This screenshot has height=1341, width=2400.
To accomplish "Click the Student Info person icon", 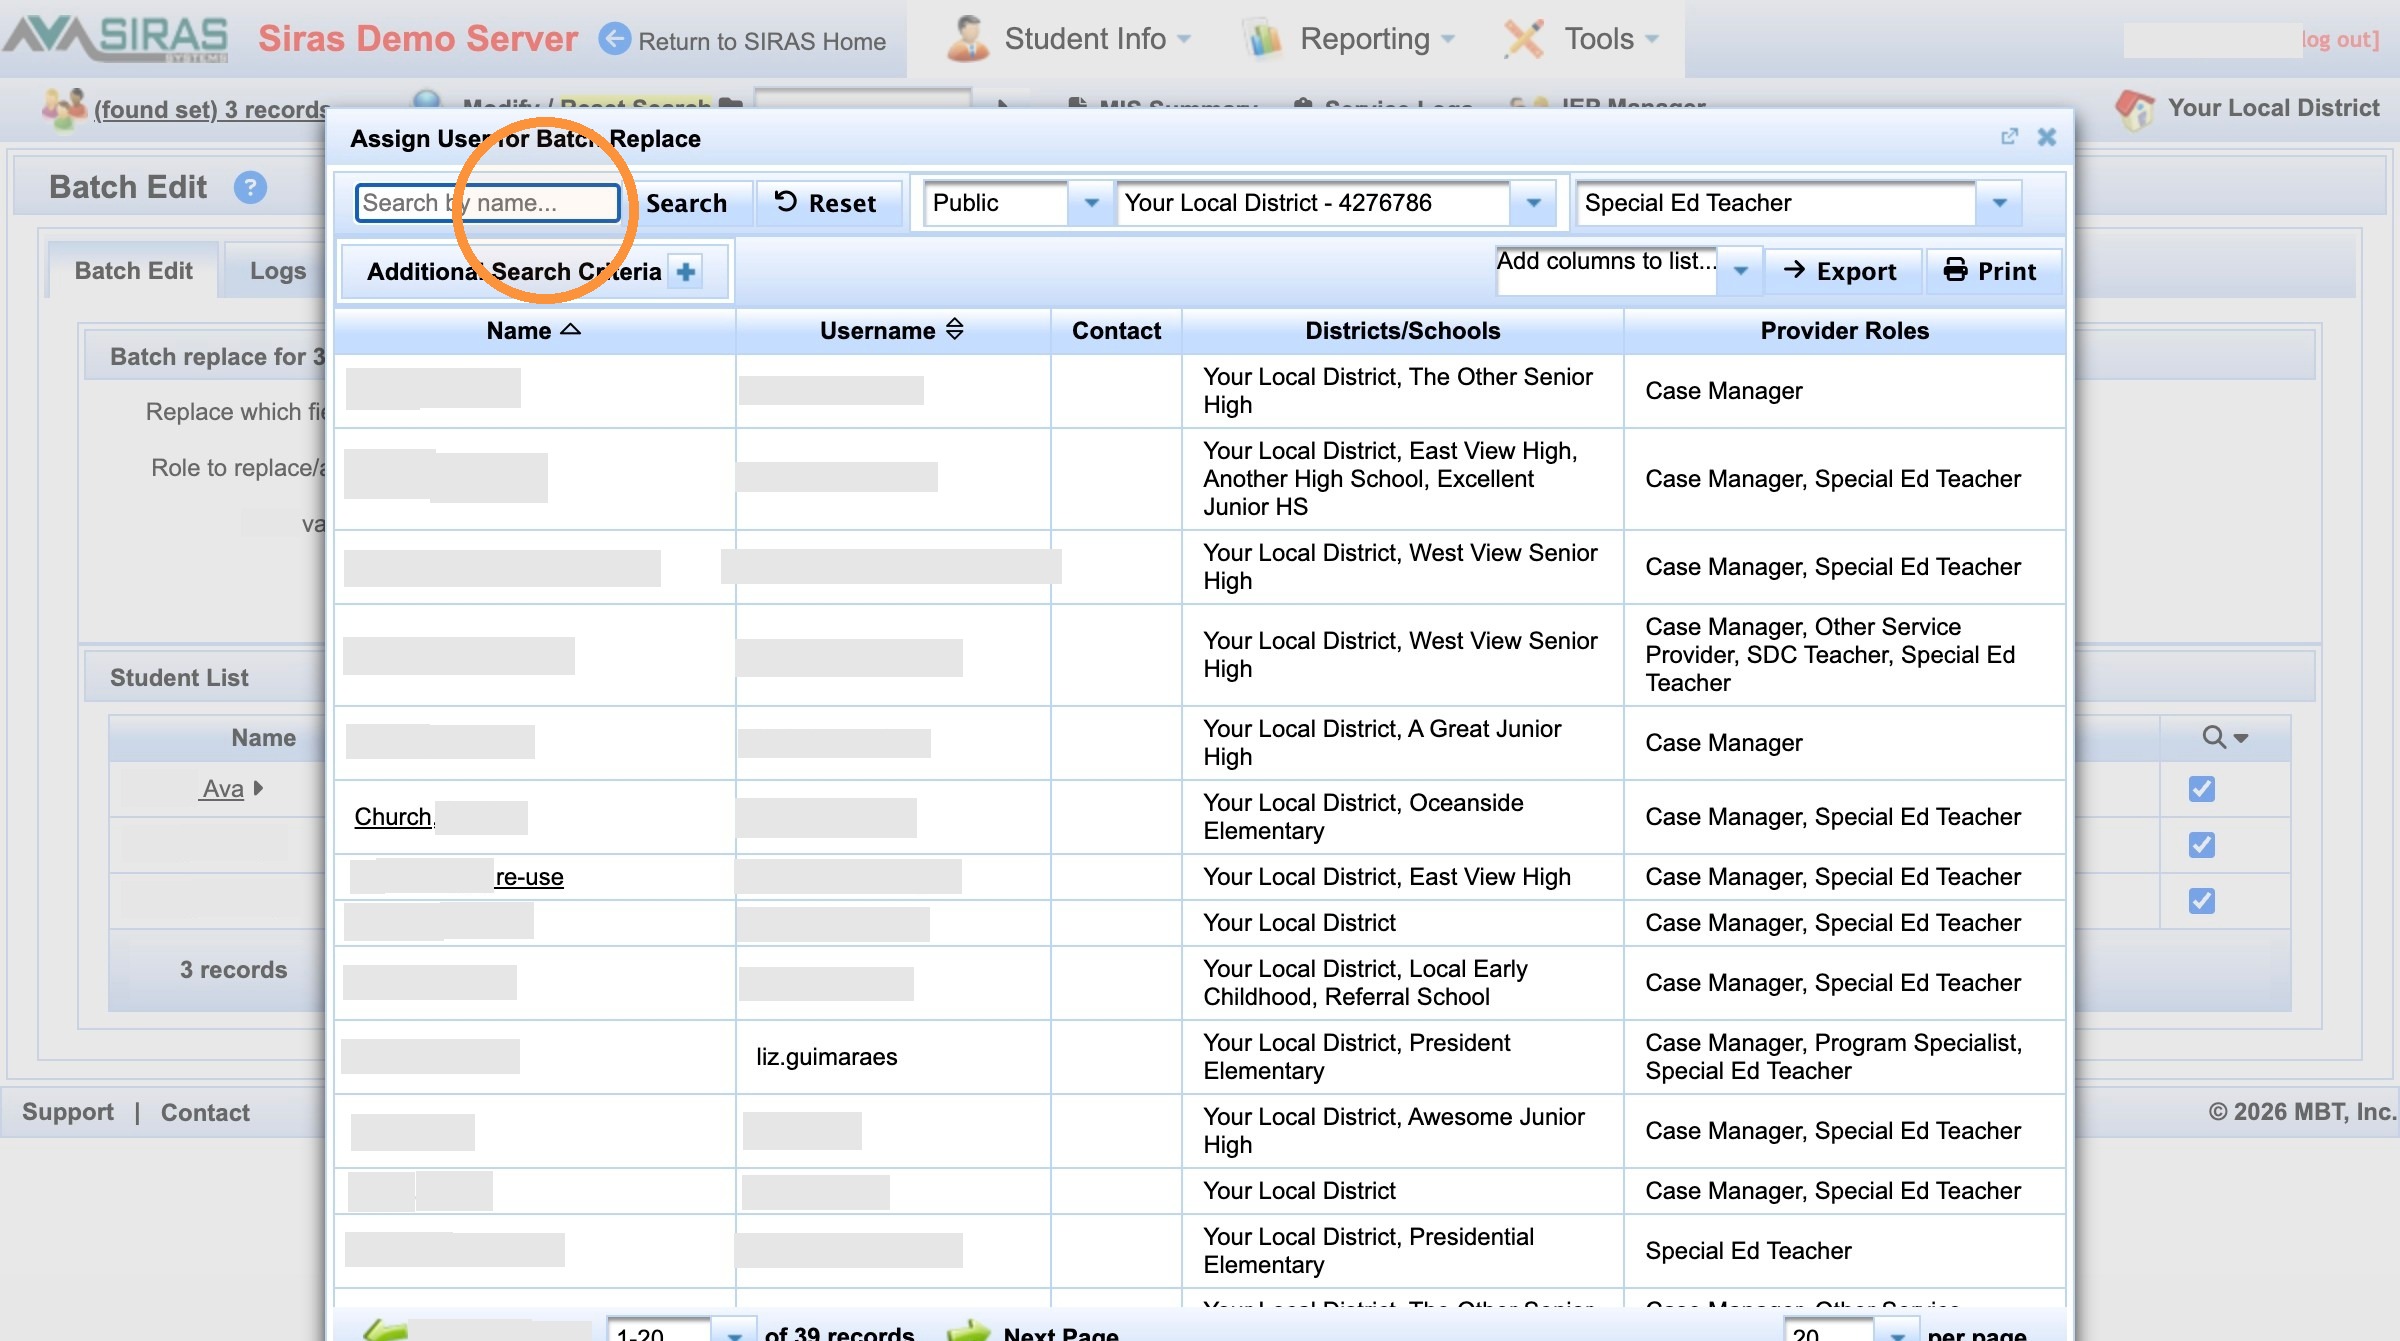I will pos(967,39).
